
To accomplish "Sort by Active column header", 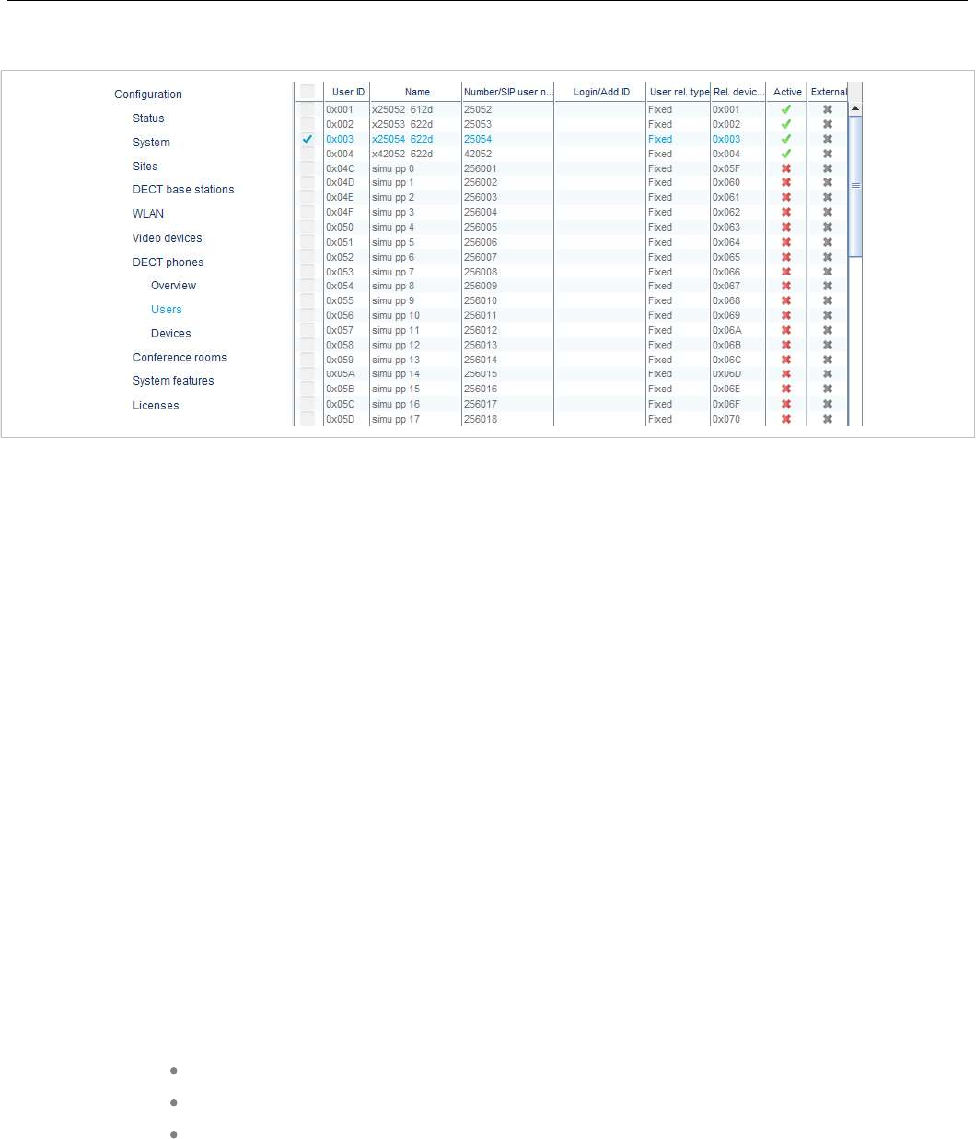I will click(787, 92).
